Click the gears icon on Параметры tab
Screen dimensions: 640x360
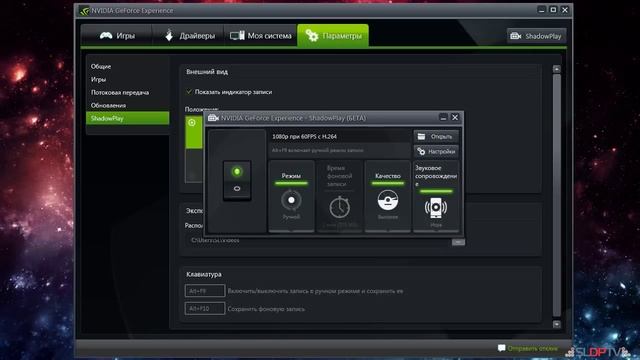point(312,36)
